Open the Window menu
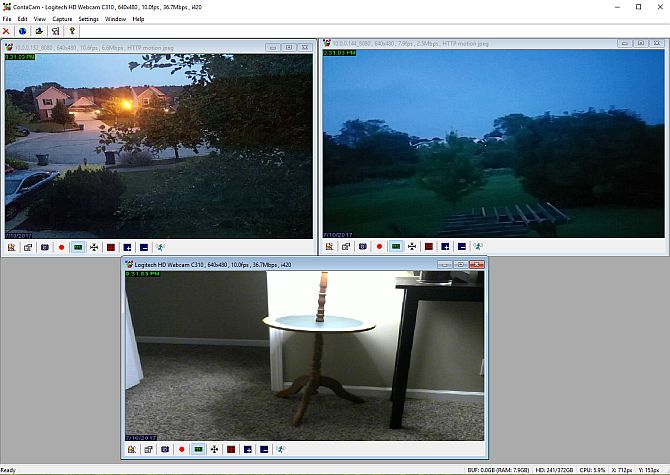Screen dimensions: 670x475 pos(115,19)
